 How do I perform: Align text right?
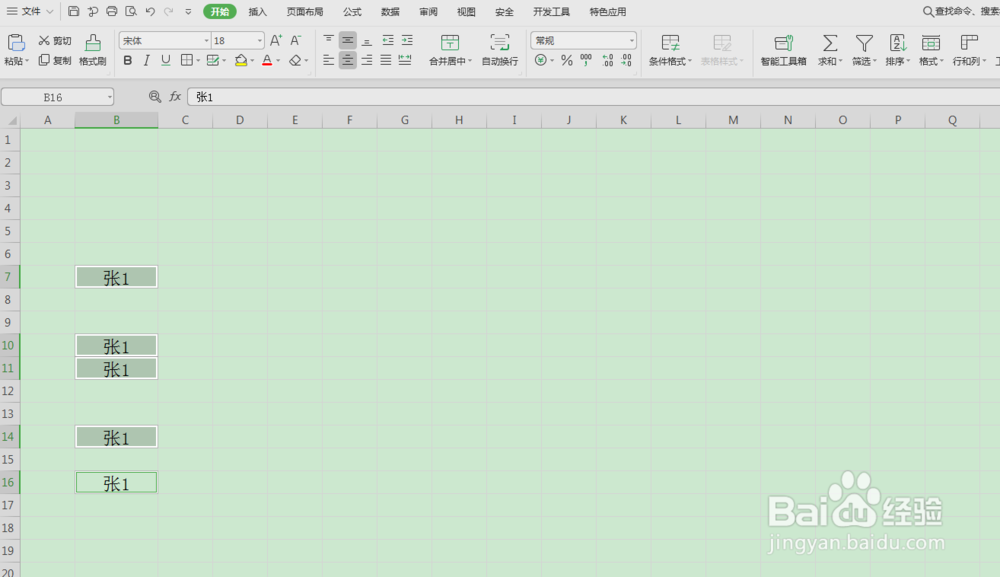click(x=367, y=61)
